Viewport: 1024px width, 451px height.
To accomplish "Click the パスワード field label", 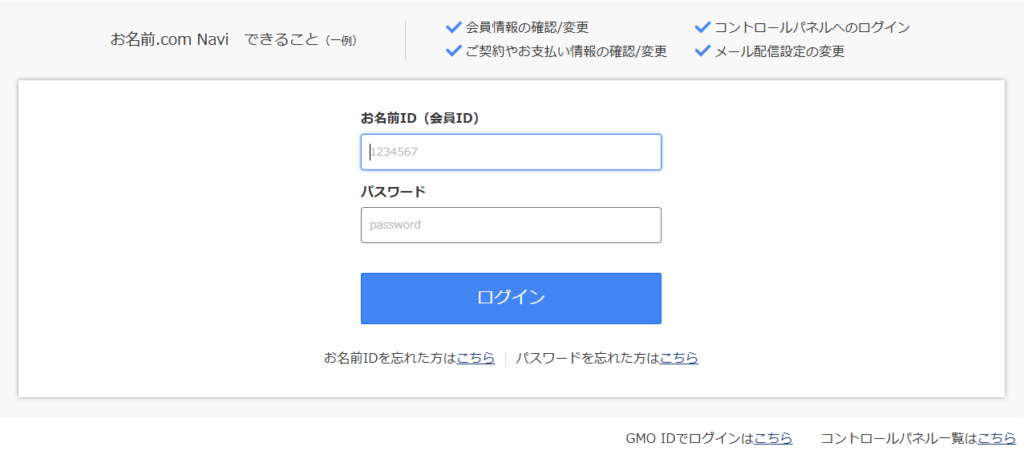I will pos(393,191).
